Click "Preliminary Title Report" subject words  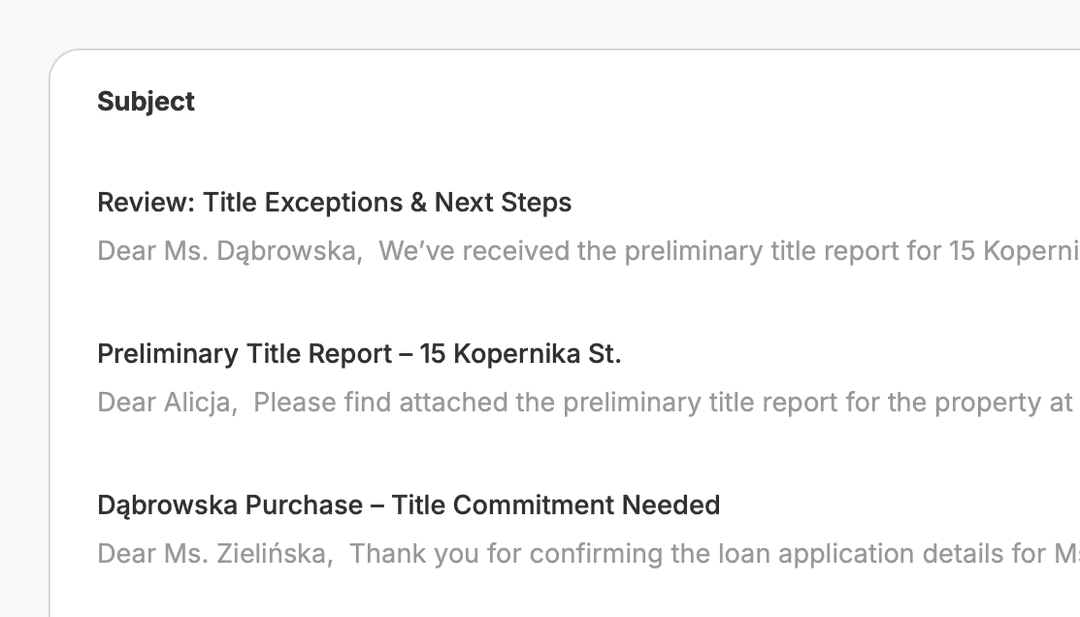click(245, 354)
